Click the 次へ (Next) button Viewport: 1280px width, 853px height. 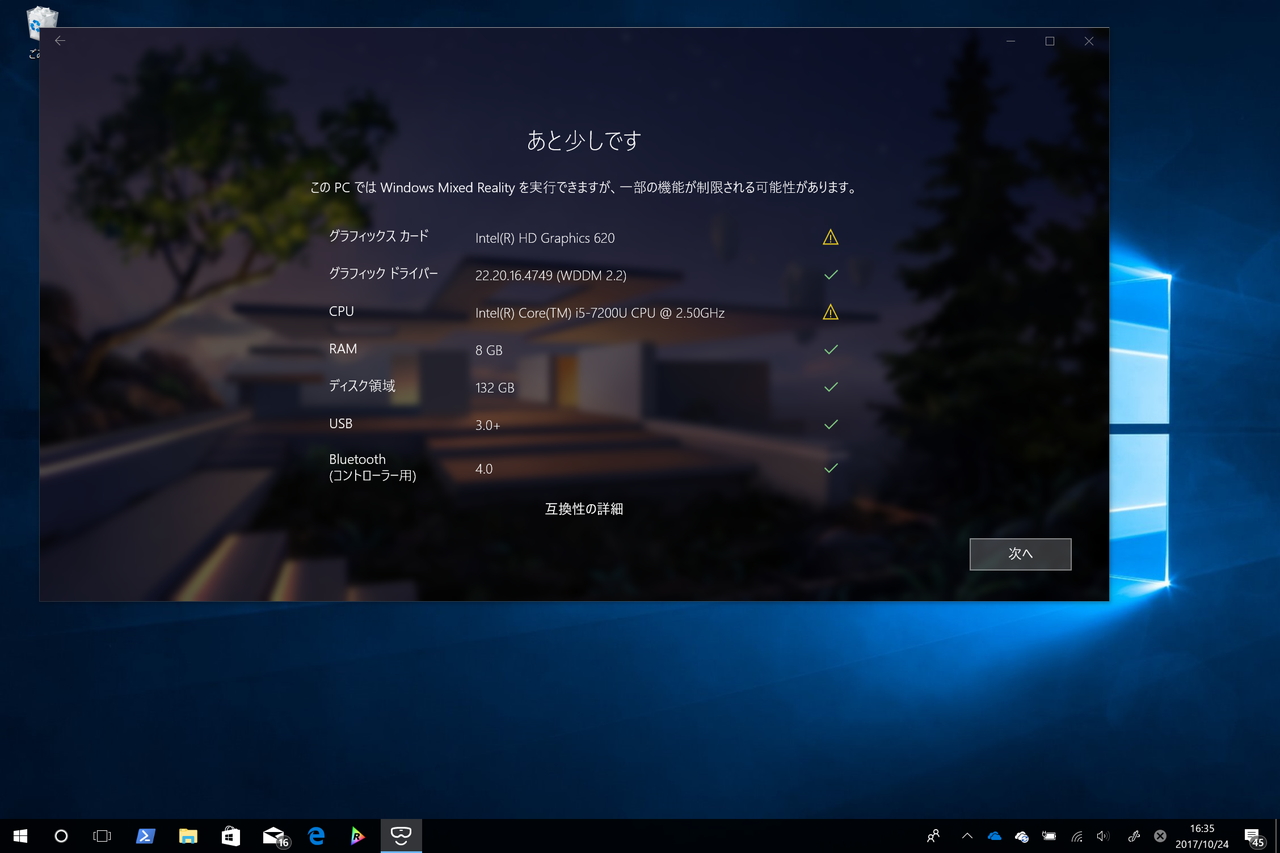[x=1020, y=554]
